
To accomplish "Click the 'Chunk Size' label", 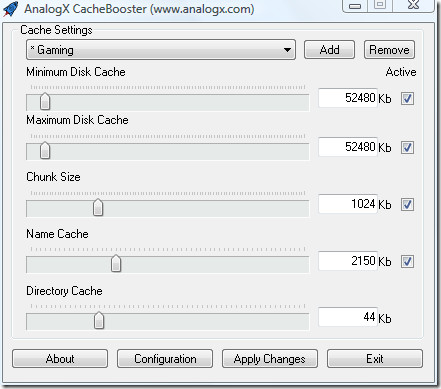I will [53, 177].
